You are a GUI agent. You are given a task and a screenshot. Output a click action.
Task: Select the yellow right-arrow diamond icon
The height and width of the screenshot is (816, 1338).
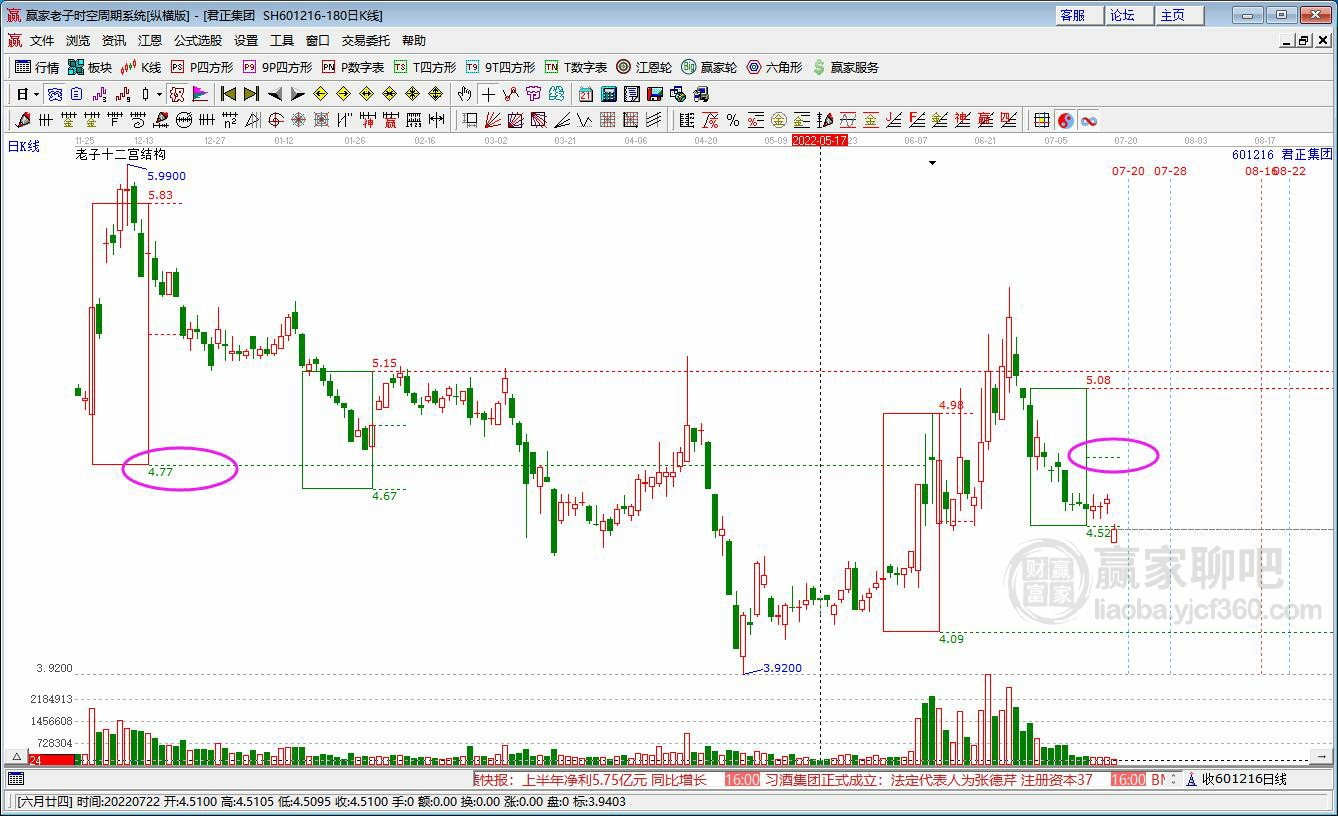point(343,94)
